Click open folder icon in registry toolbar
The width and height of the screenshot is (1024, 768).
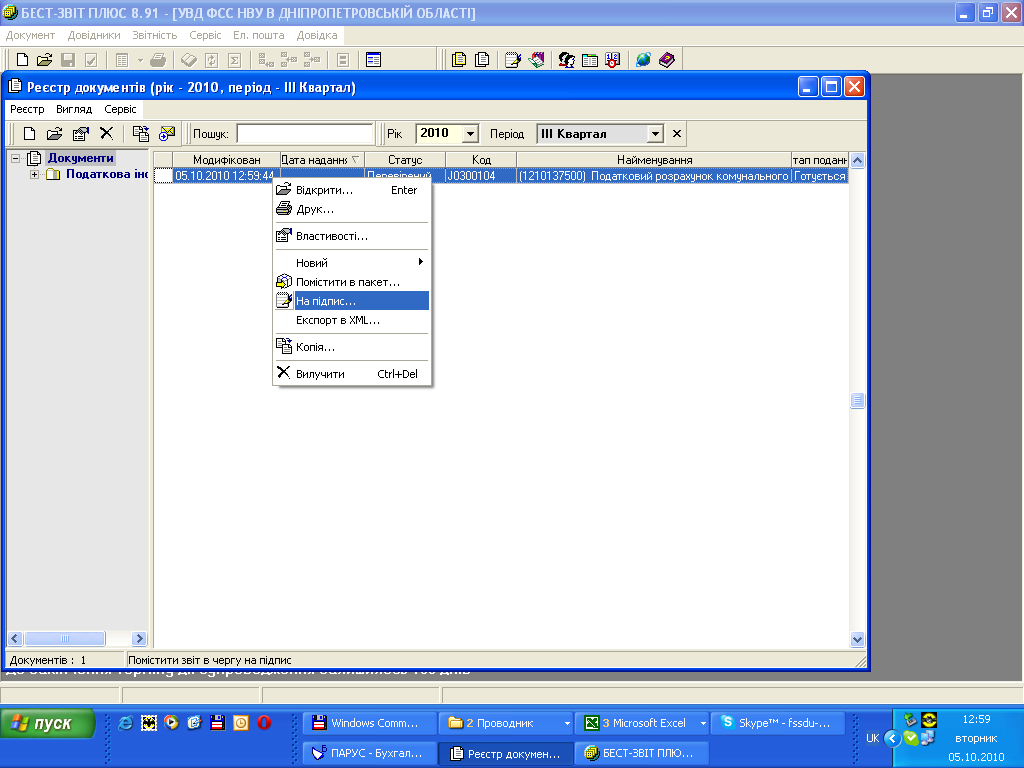click(54, 134)
